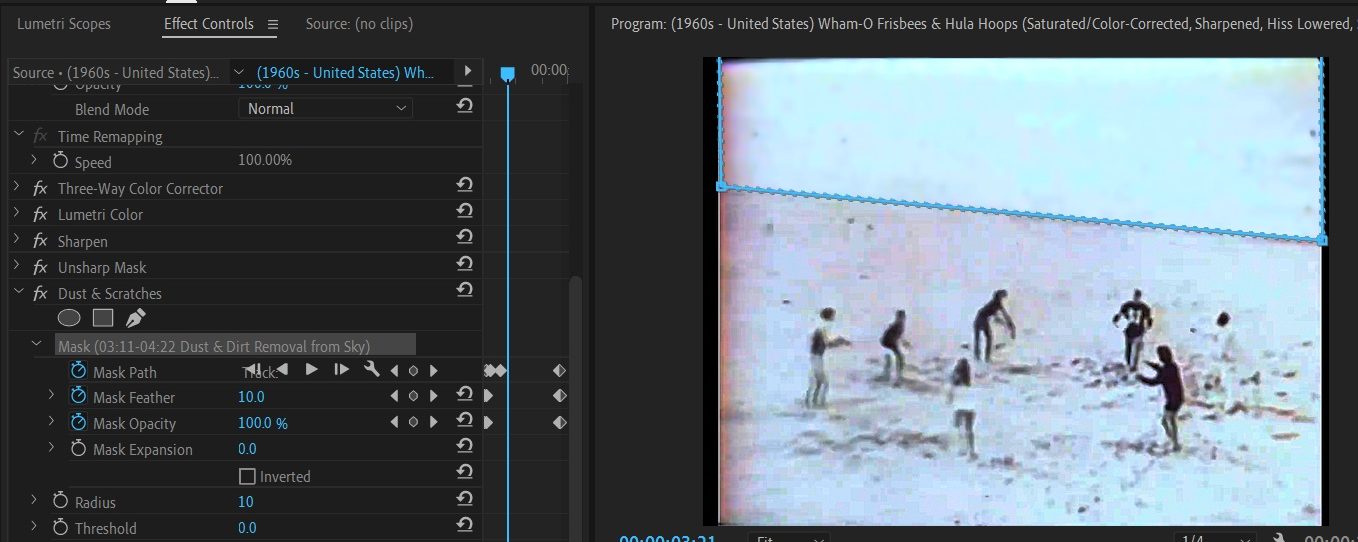Screen dimensions: 1358x542
Task: Toggle the Unsharp Mask fx switch
Action: [40, 267]
